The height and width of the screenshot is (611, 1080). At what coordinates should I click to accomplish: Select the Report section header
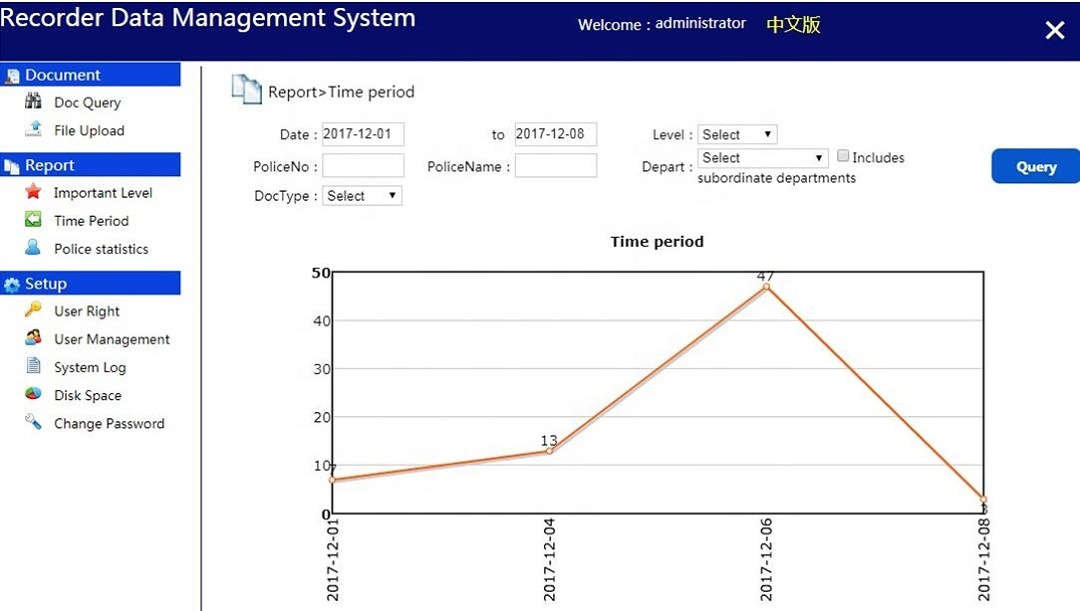90,165
